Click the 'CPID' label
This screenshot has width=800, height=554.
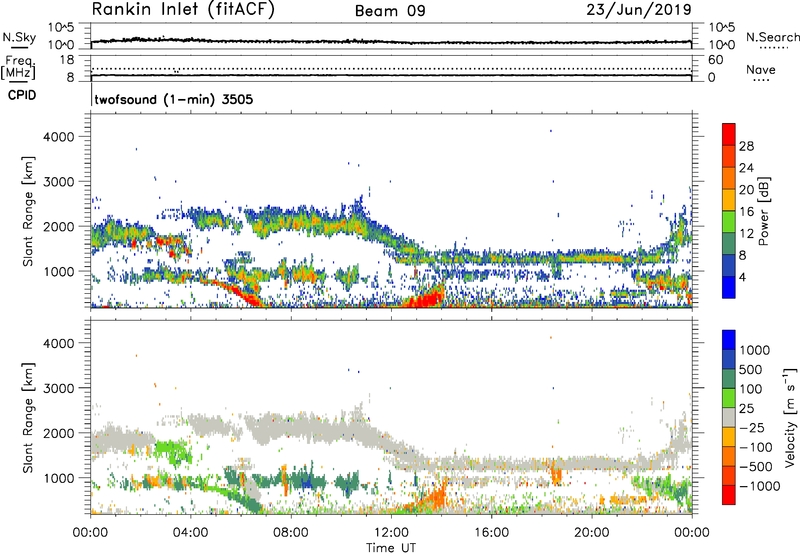22,95
